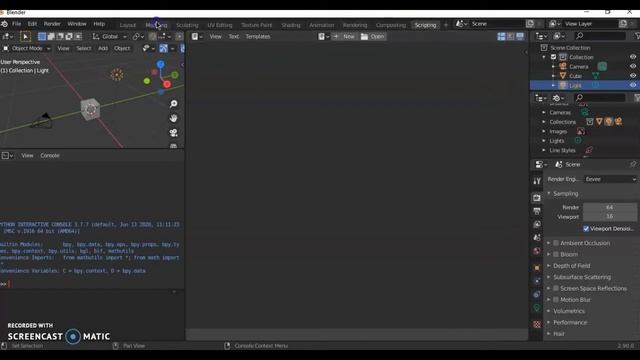Activate the pan hand icon in the viewport
Screen dimensions: 640x360
[173, 118]
